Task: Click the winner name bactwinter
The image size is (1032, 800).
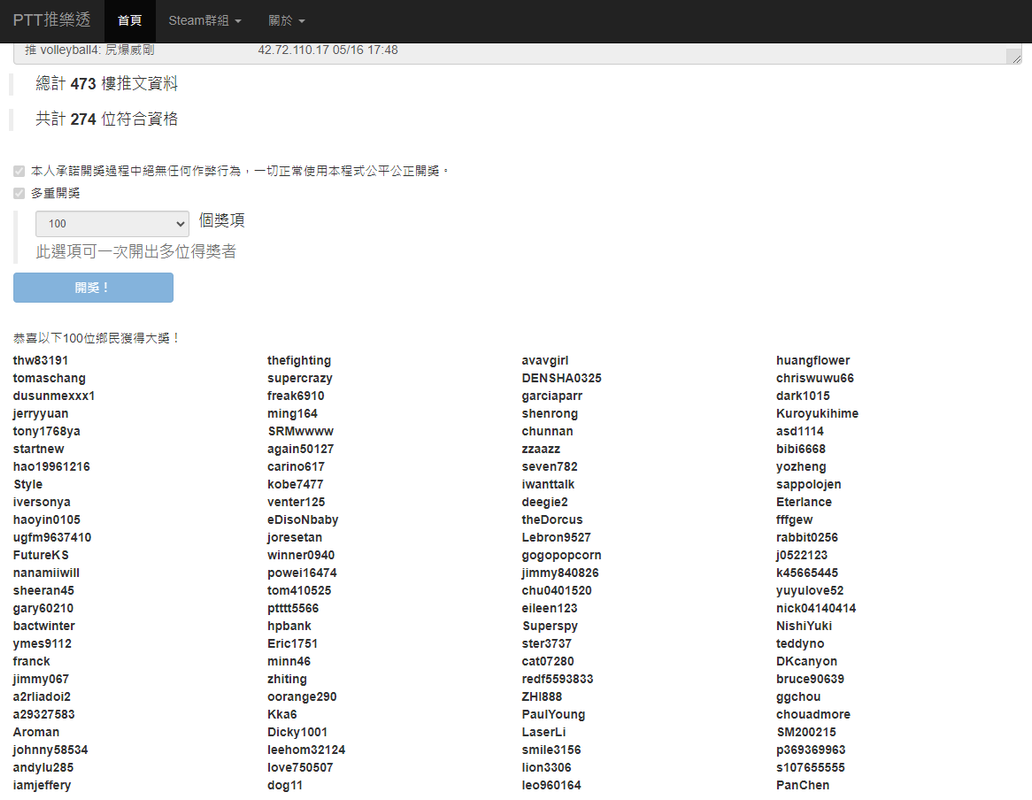Action: (44, 626)
